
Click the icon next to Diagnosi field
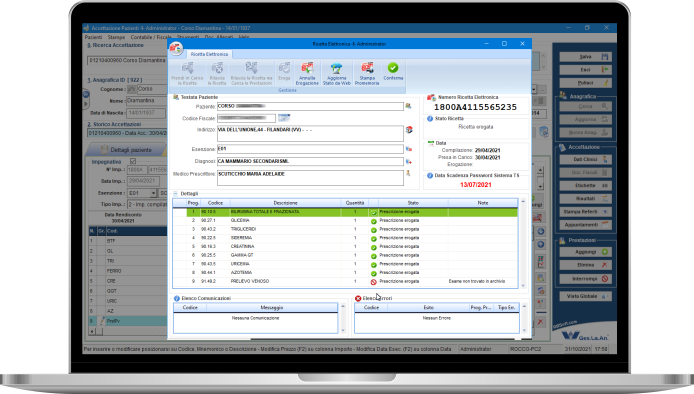point(409,162)
